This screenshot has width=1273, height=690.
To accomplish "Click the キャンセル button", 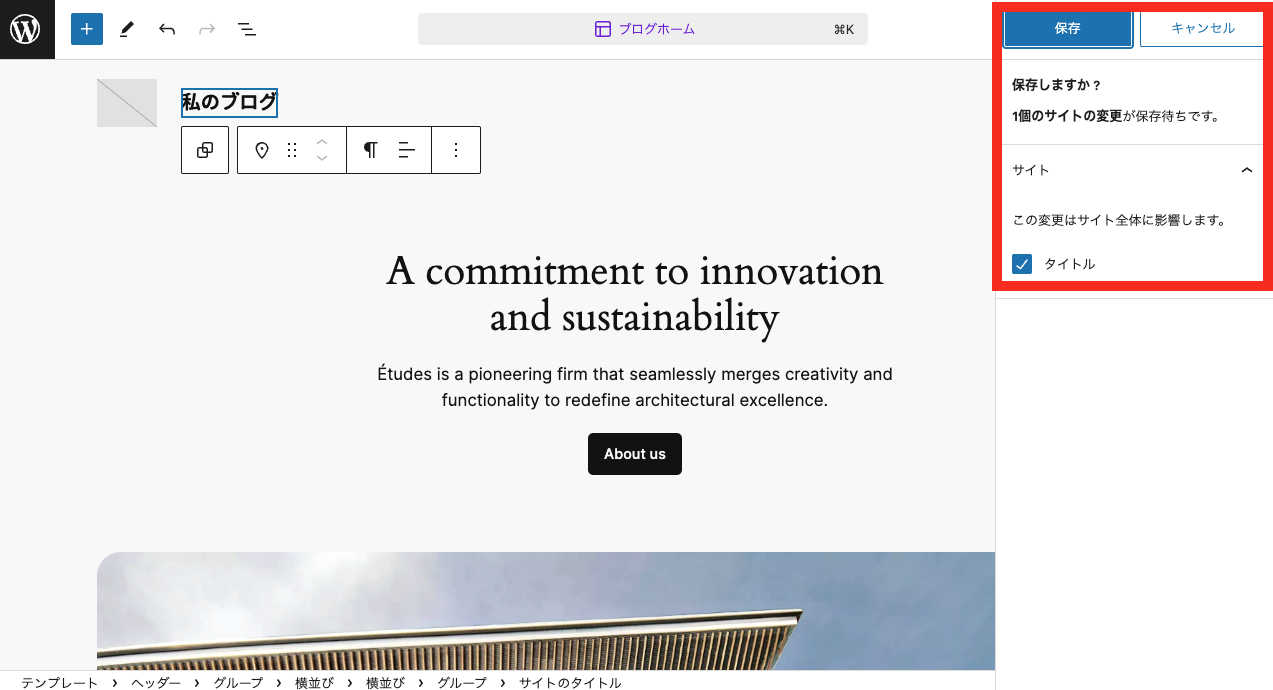I will pyautogui.click(x=1203, y=28).
